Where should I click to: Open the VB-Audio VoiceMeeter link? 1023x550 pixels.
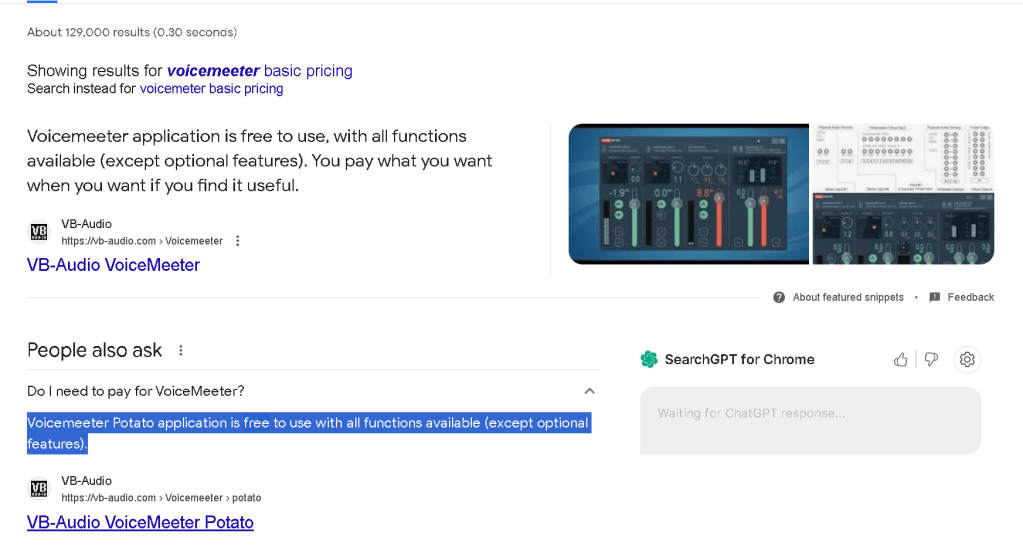(x=113, y=265)
